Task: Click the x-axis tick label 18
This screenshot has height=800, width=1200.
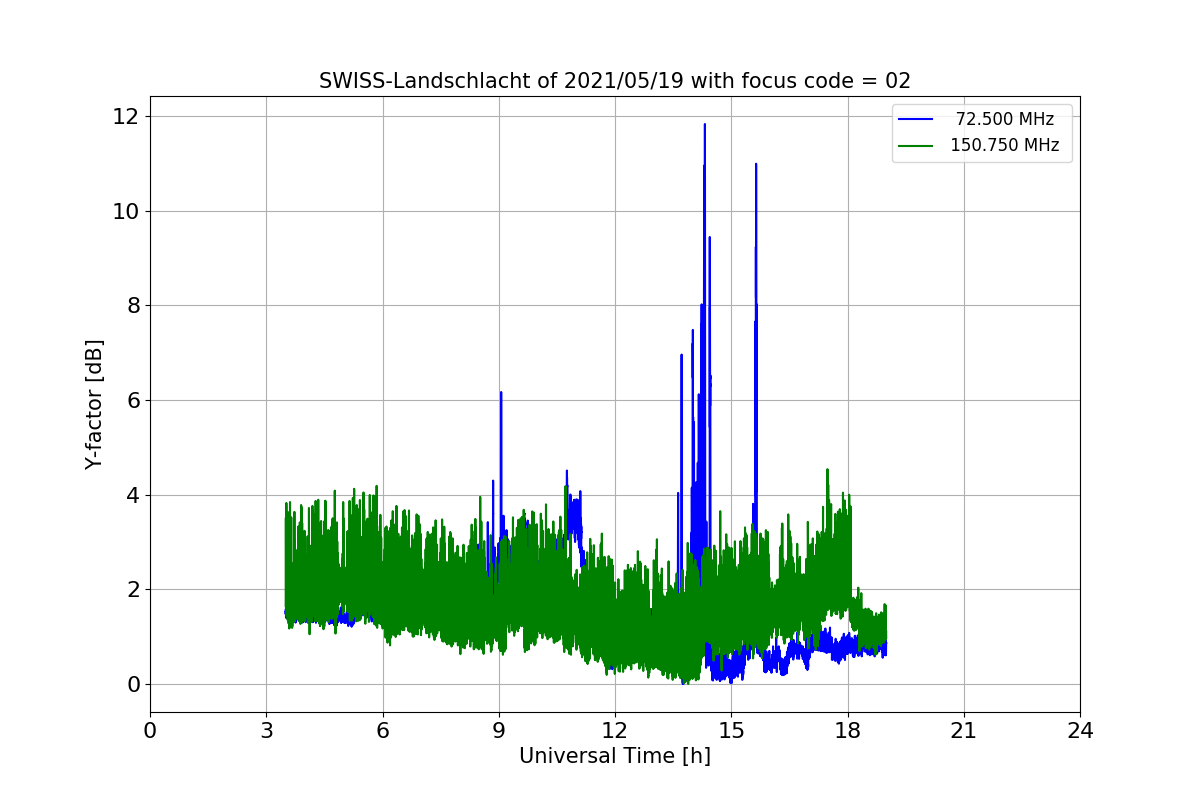Action: [x=848, y=731]
